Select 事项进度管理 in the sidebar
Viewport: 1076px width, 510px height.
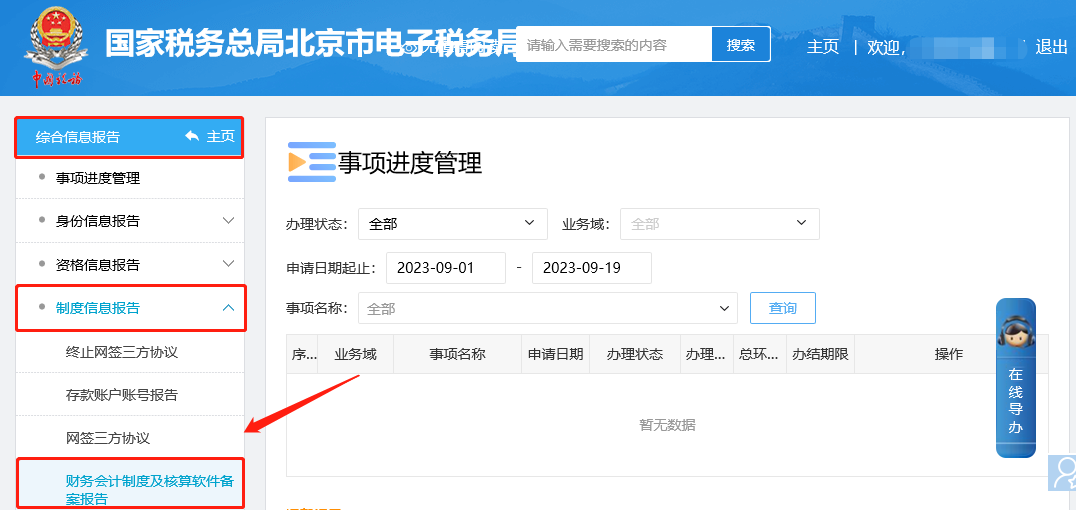(x=98, y=178)
